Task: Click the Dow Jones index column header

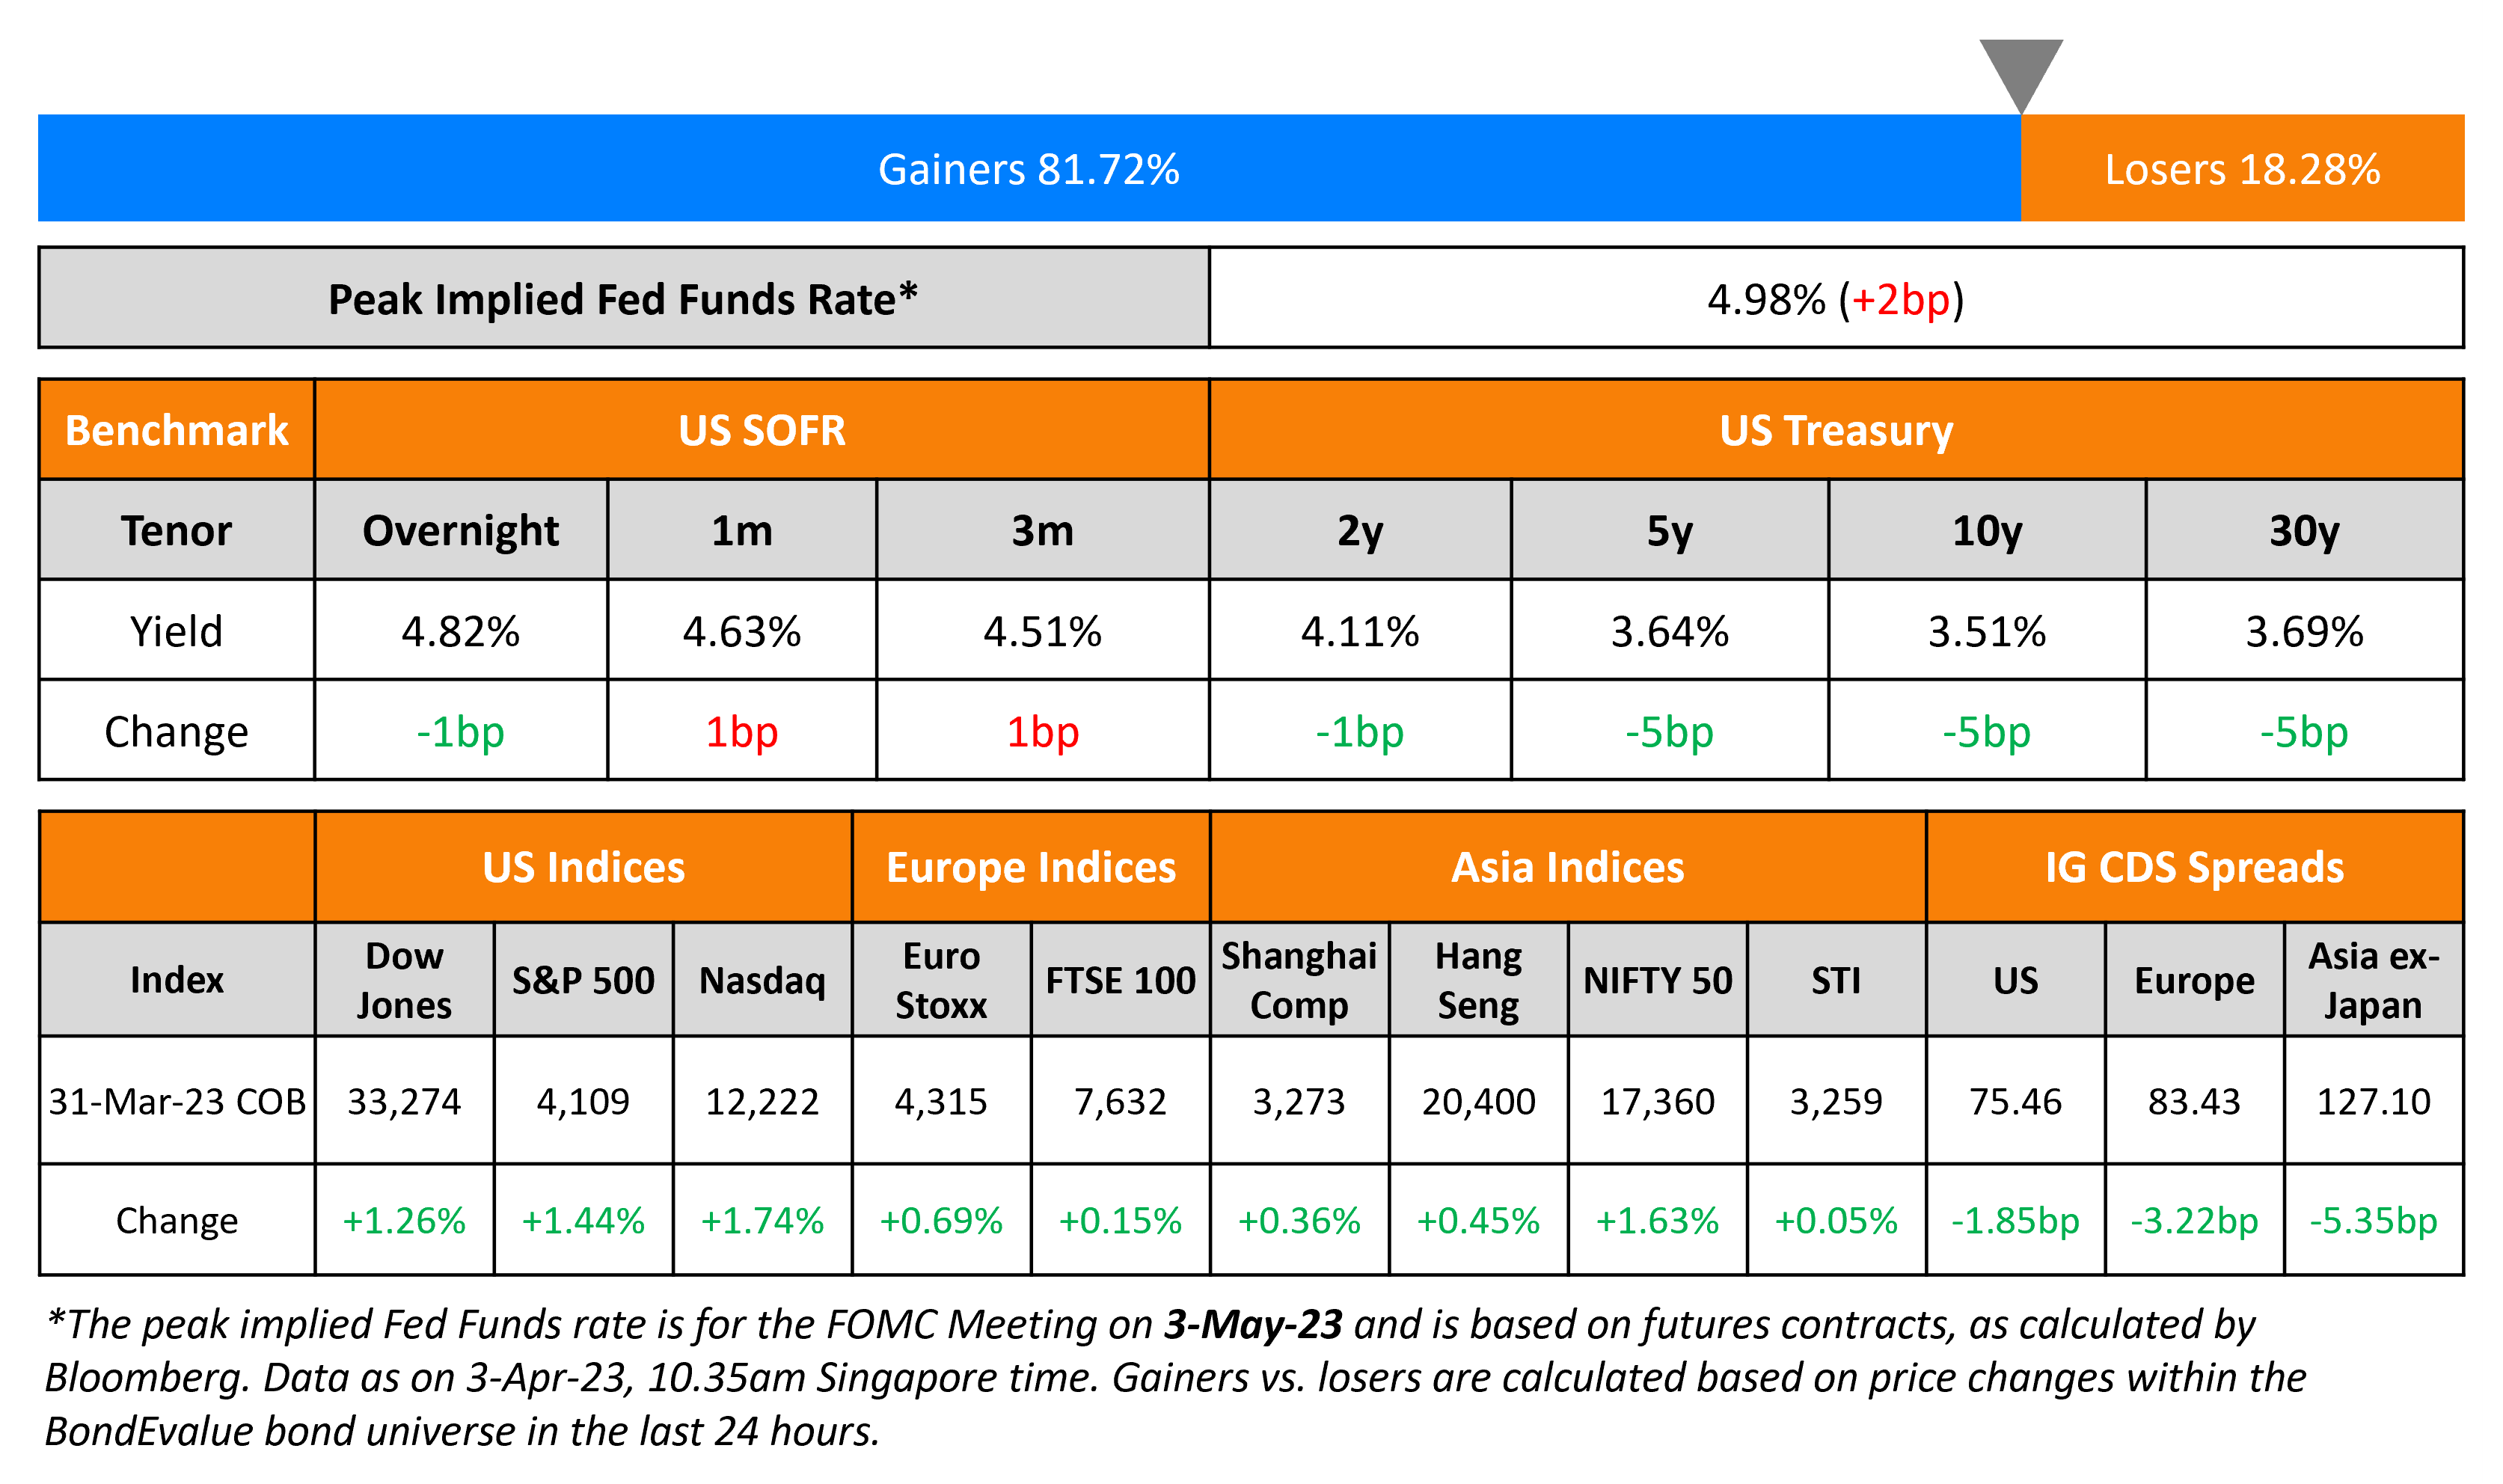Action: 404,980
